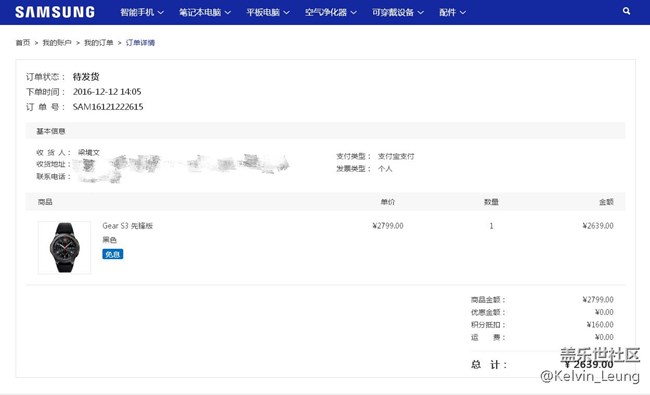Image resolution: width=650 pixels, height=395 pixels.
Task: Expand the chevron next to 智能手机
Action: pos(160,13)
